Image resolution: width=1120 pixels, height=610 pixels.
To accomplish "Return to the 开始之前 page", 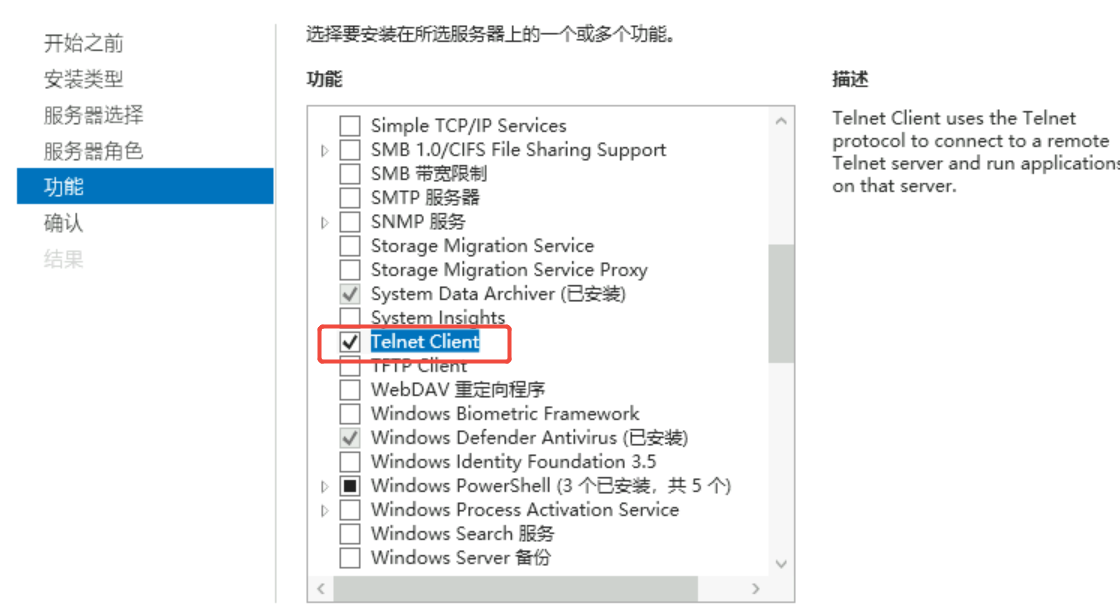I will (83, 43).
